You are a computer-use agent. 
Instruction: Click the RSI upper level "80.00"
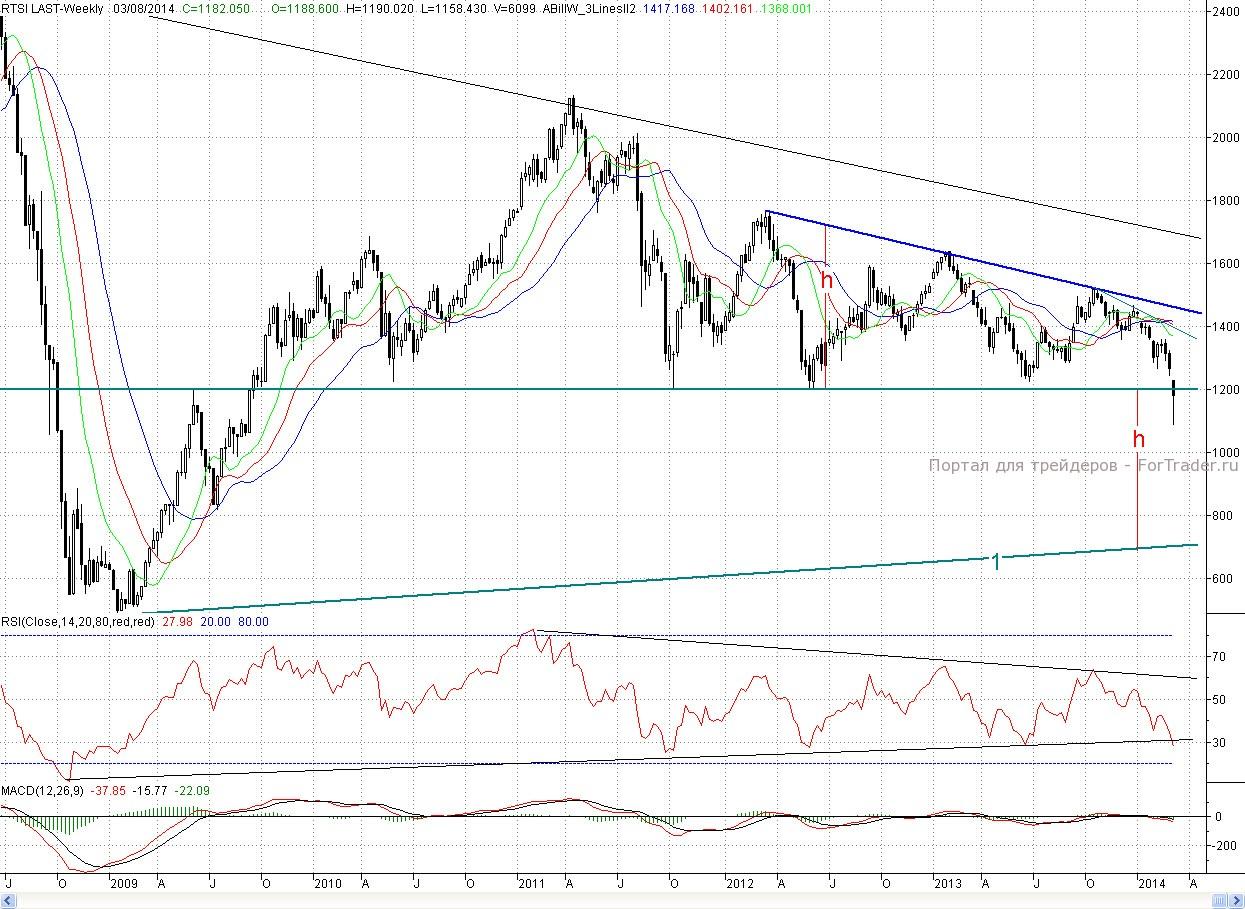253,621
